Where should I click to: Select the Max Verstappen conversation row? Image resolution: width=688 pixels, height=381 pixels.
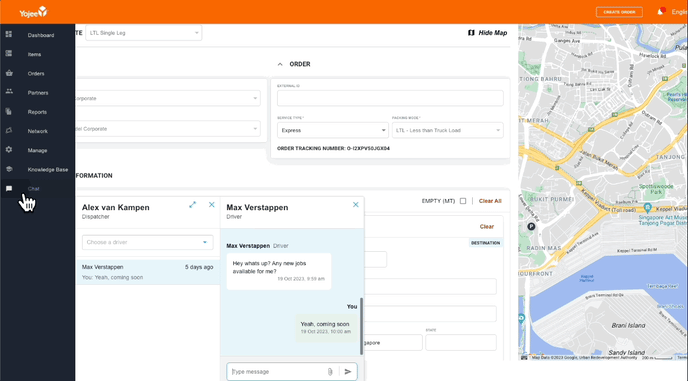148,272
